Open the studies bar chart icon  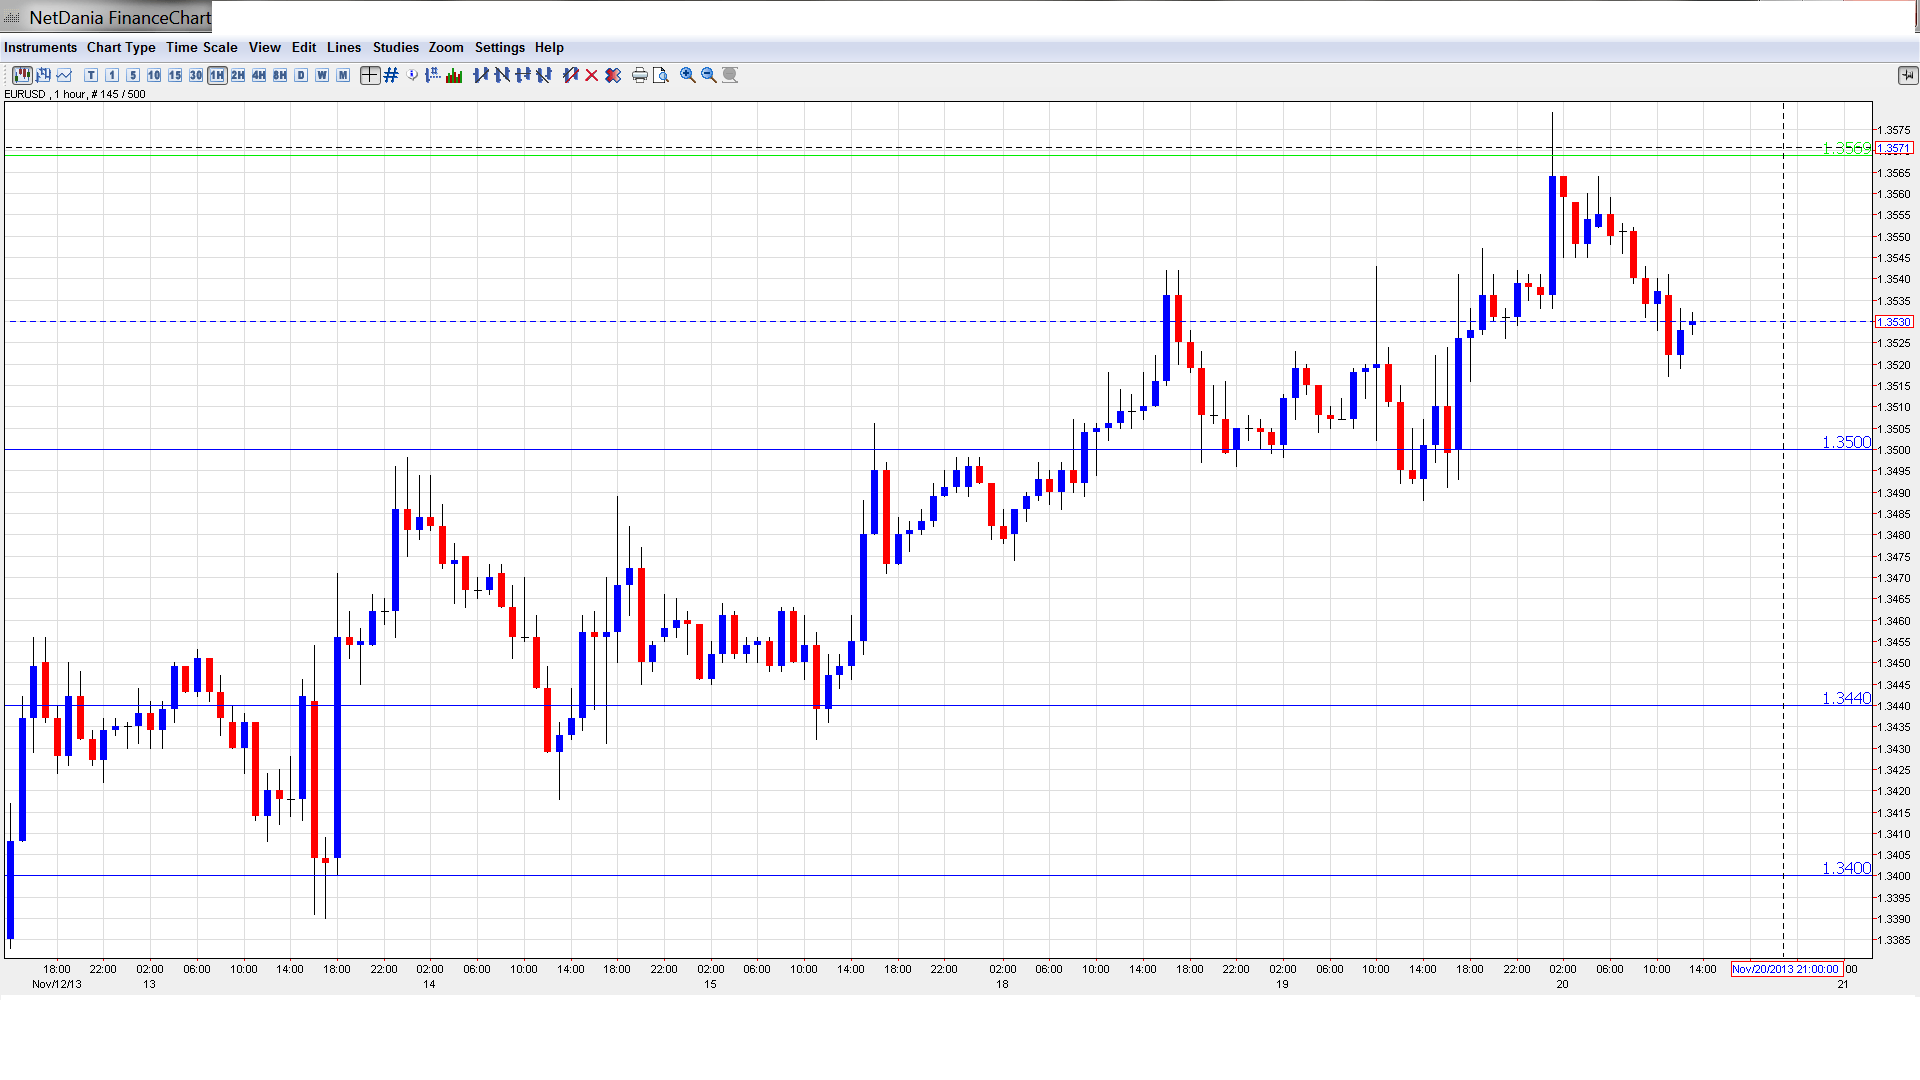pos(454,75)
